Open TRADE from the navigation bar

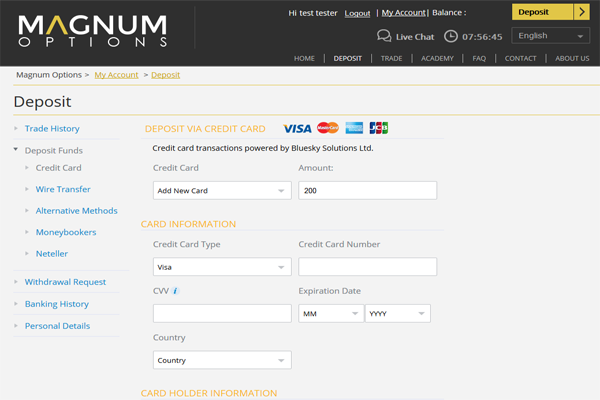pyautogui.click(x=391, y=58)
